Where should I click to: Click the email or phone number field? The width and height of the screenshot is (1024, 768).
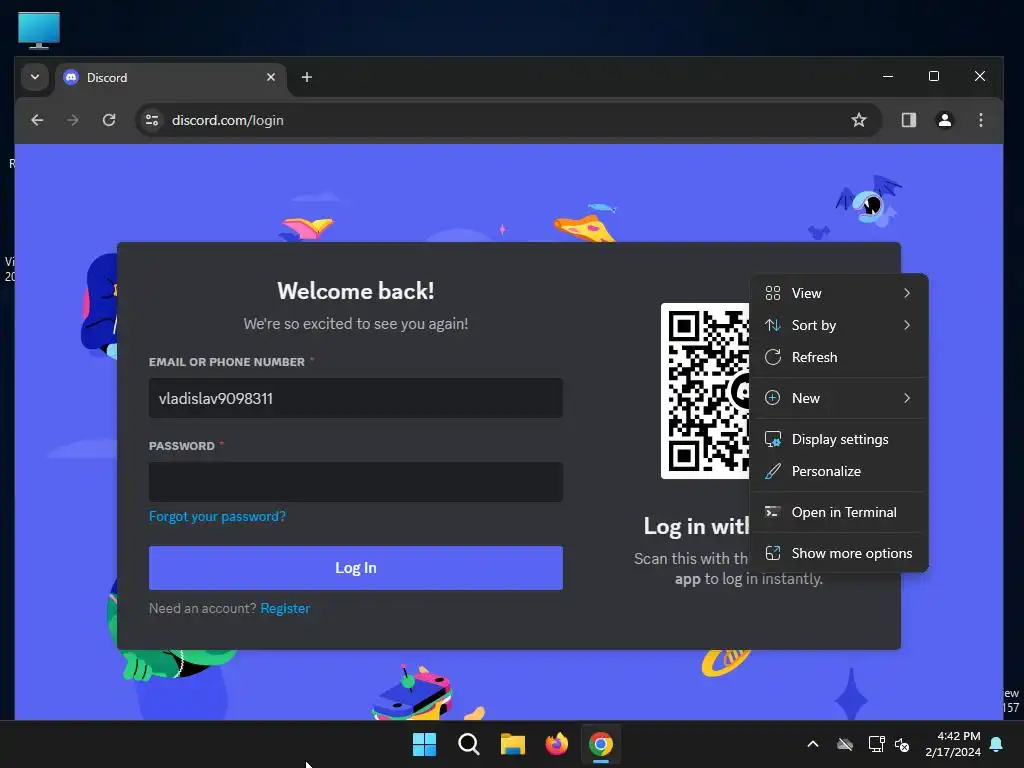[356, 398]
